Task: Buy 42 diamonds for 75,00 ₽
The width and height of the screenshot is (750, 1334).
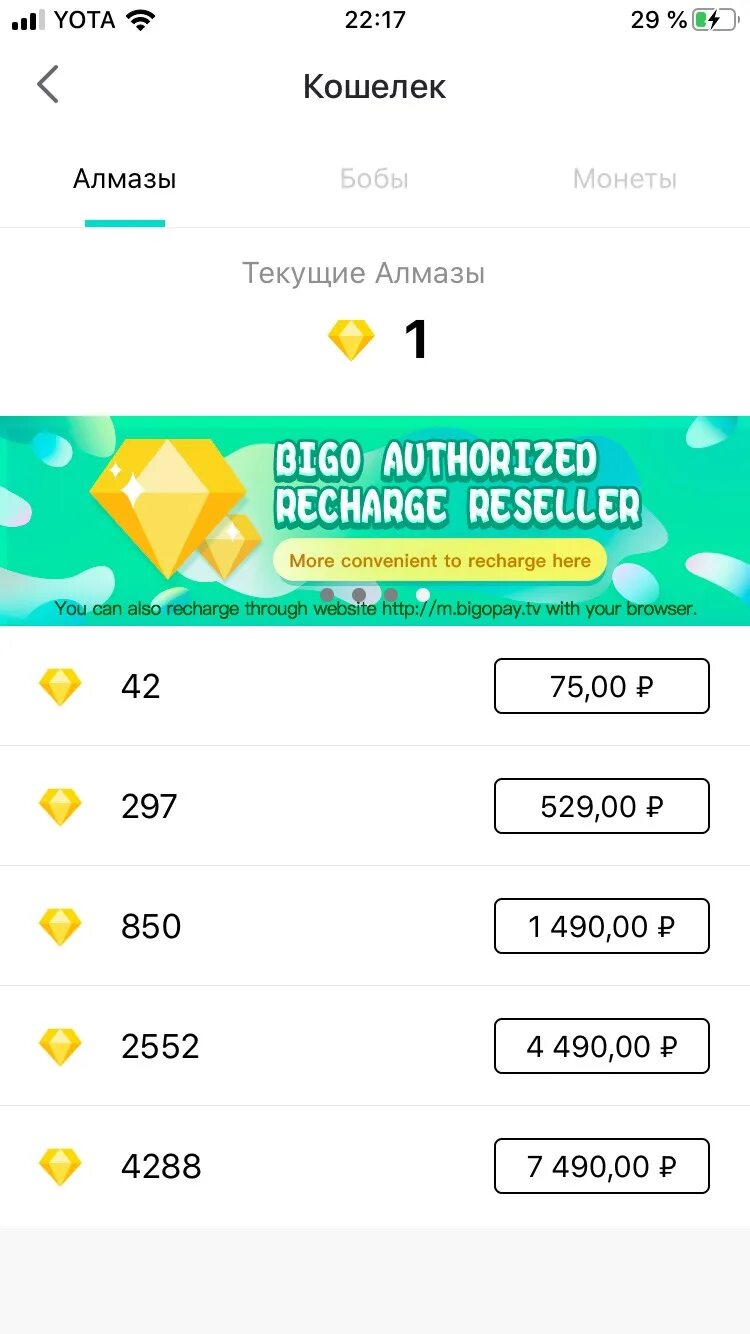Action: point(602,686)
